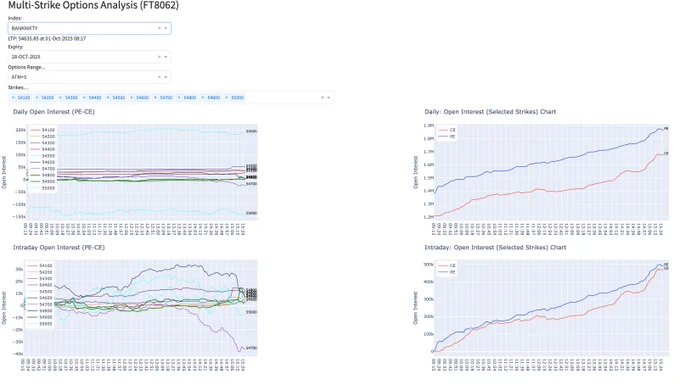Remove the 54400 strike chip

[x=84, y=98]
